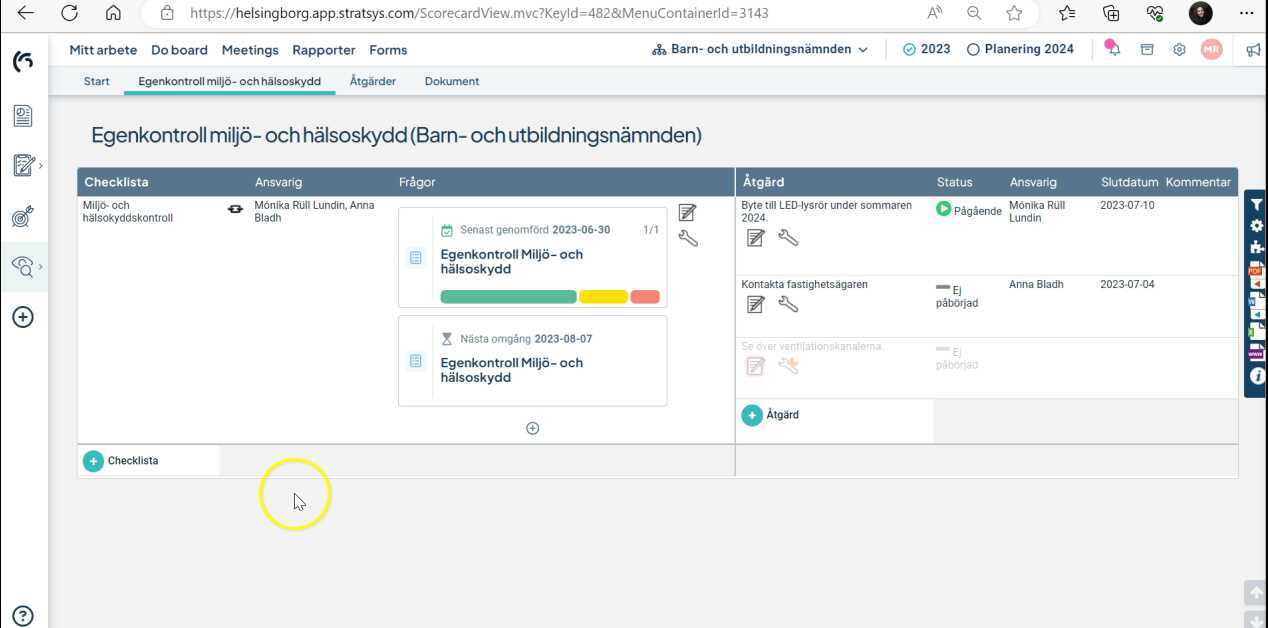
Task: Open the target/goals icon in the left sidebar
Action: click(x=23, y=216)
